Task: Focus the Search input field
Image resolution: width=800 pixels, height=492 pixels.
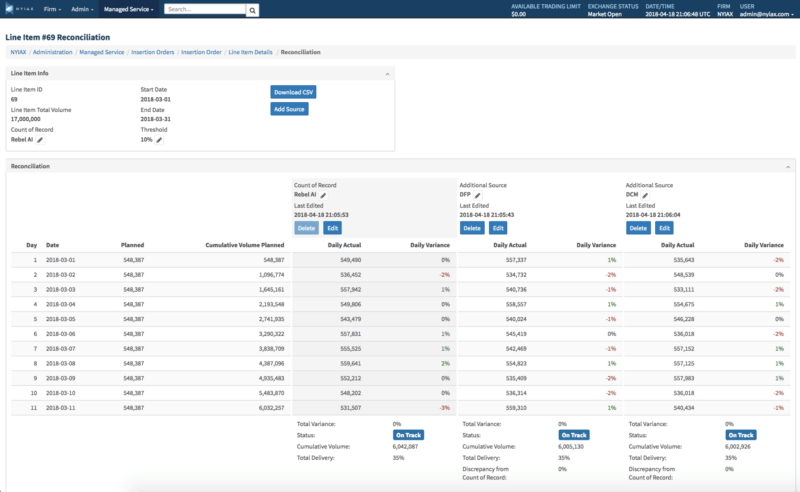Action: [204, 10]
